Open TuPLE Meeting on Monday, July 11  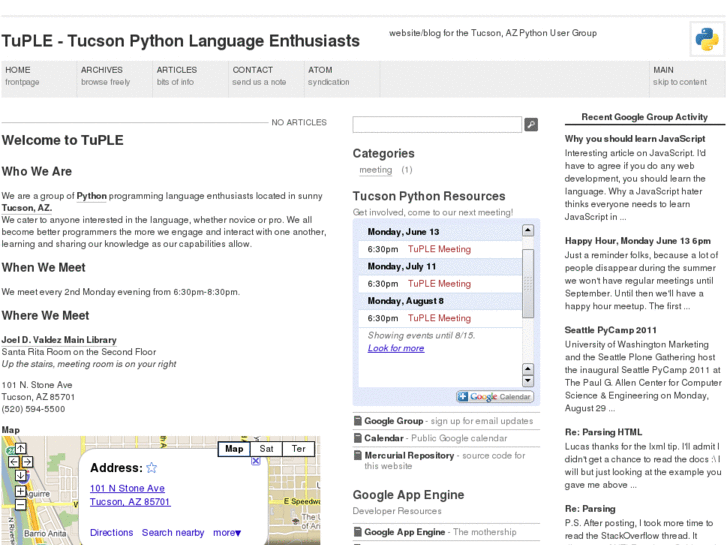pyautogui.click(x=439, y=283)
